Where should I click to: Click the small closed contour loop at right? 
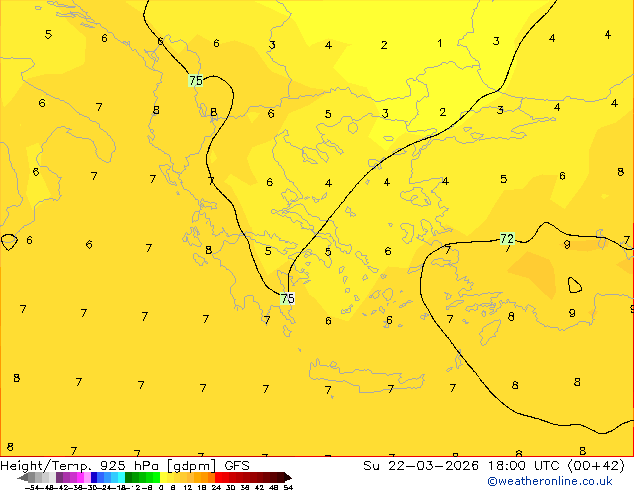[575, 285]
